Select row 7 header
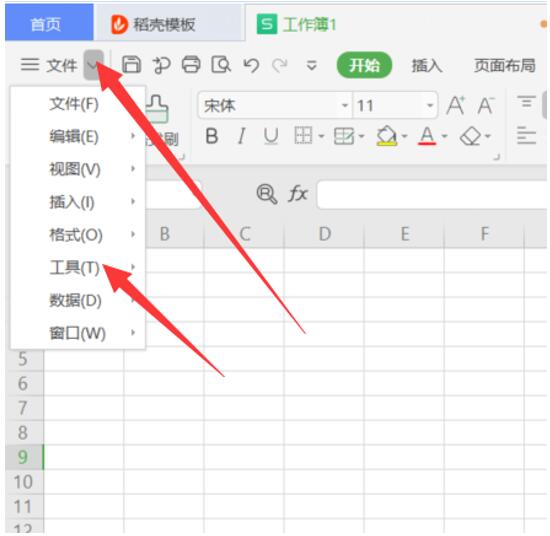 [24, 408]
